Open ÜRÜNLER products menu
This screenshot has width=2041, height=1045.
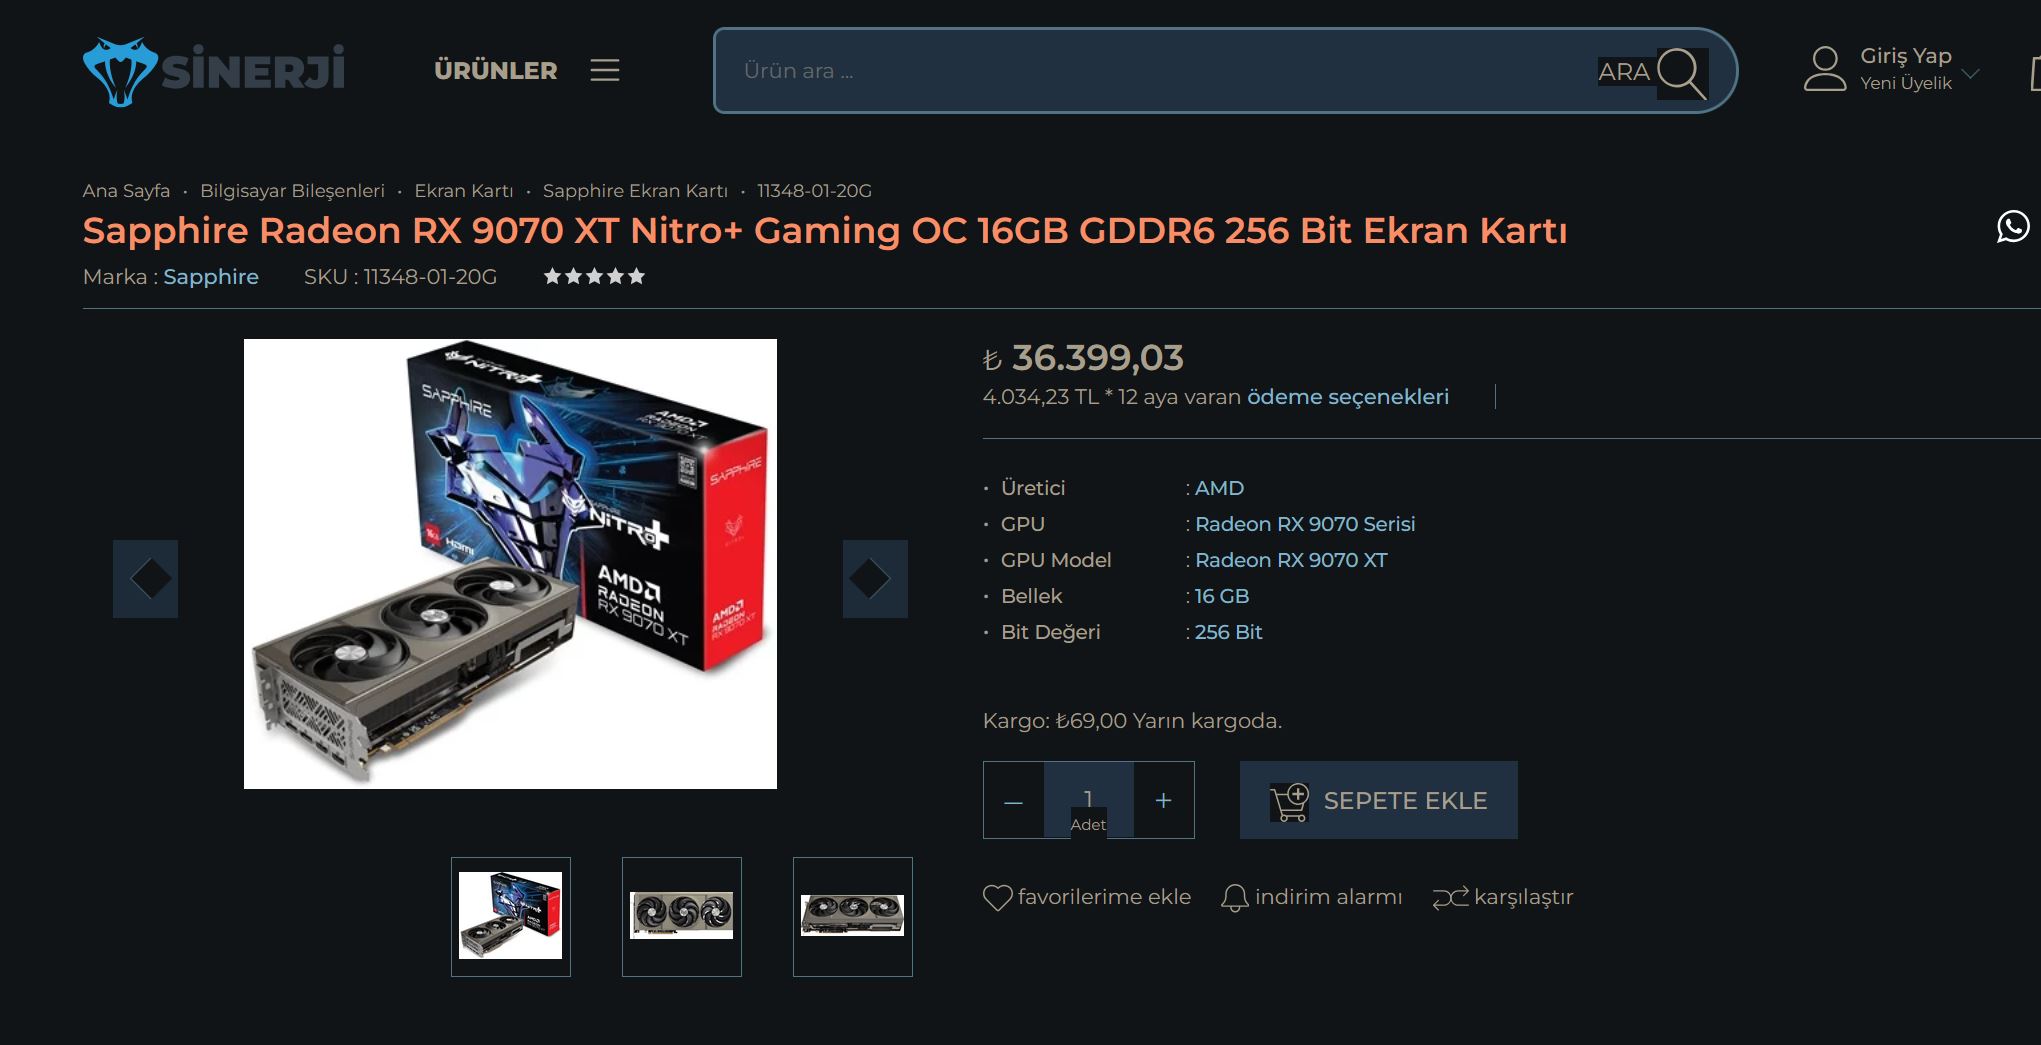click(496, 70)
